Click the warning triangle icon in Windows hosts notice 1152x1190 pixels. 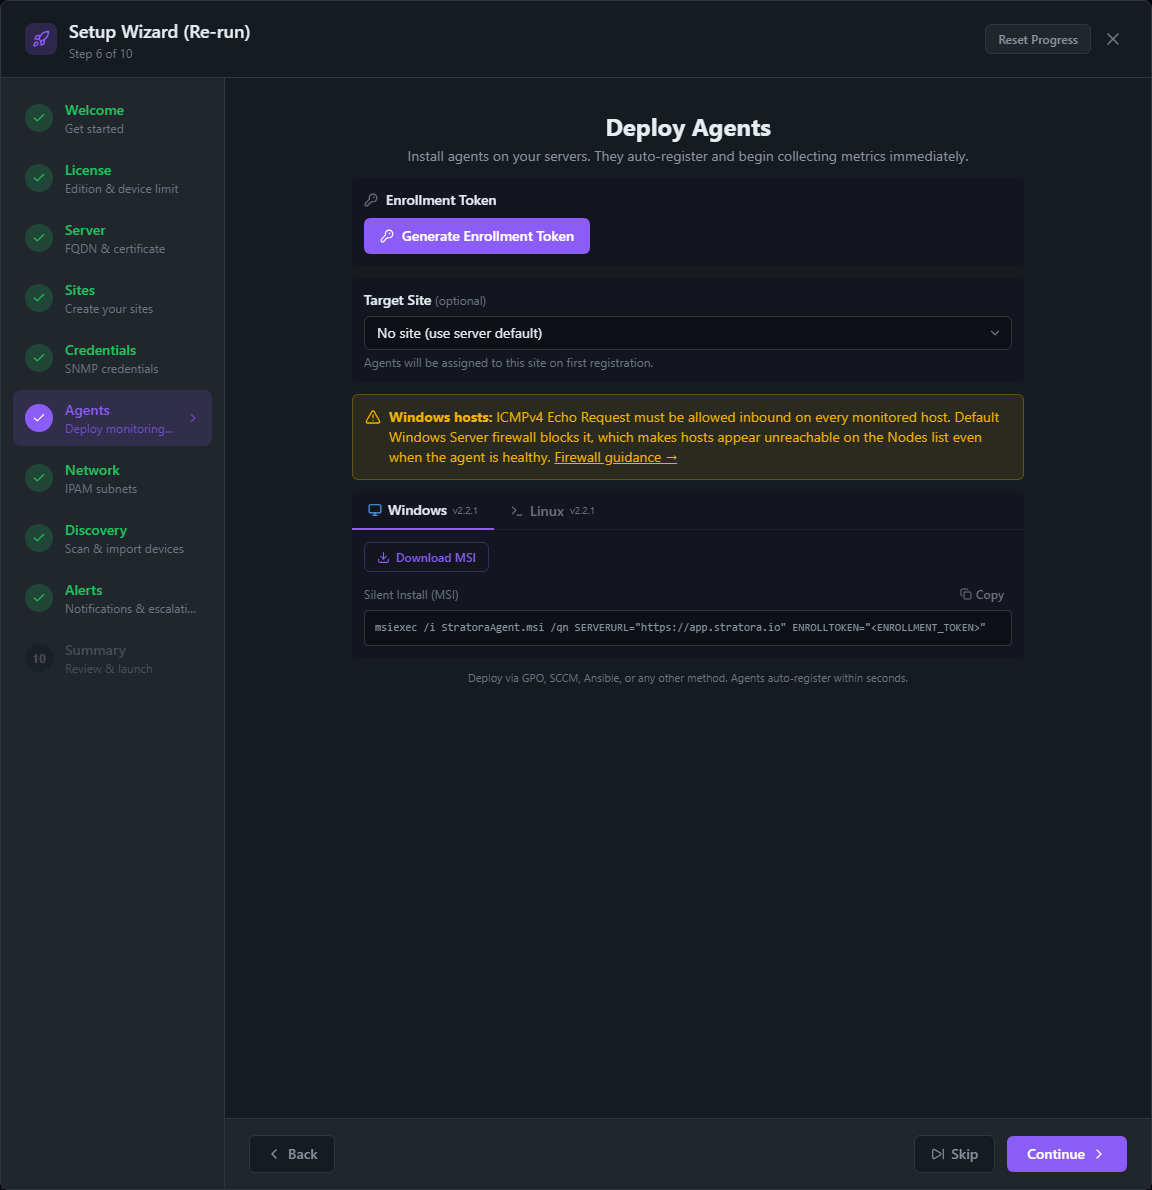(x=373, y=417)
